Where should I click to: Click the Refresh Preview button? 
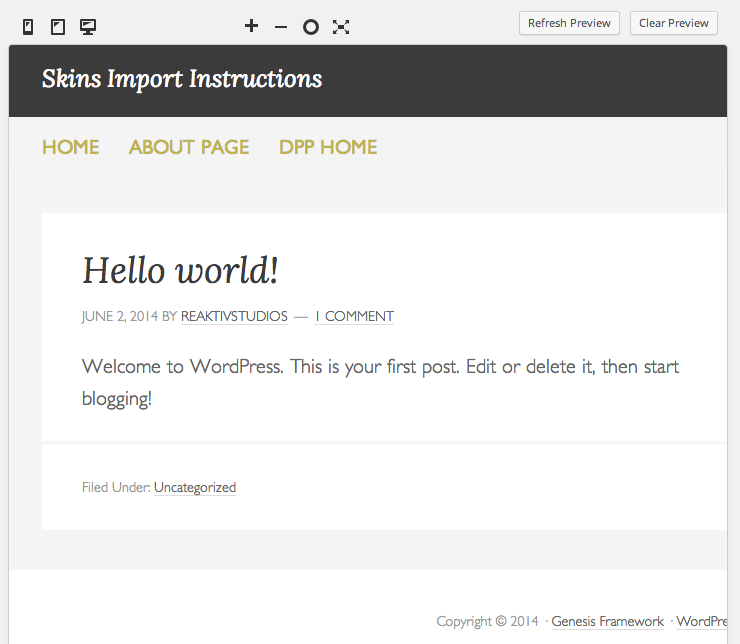click(x=569, y=23)
